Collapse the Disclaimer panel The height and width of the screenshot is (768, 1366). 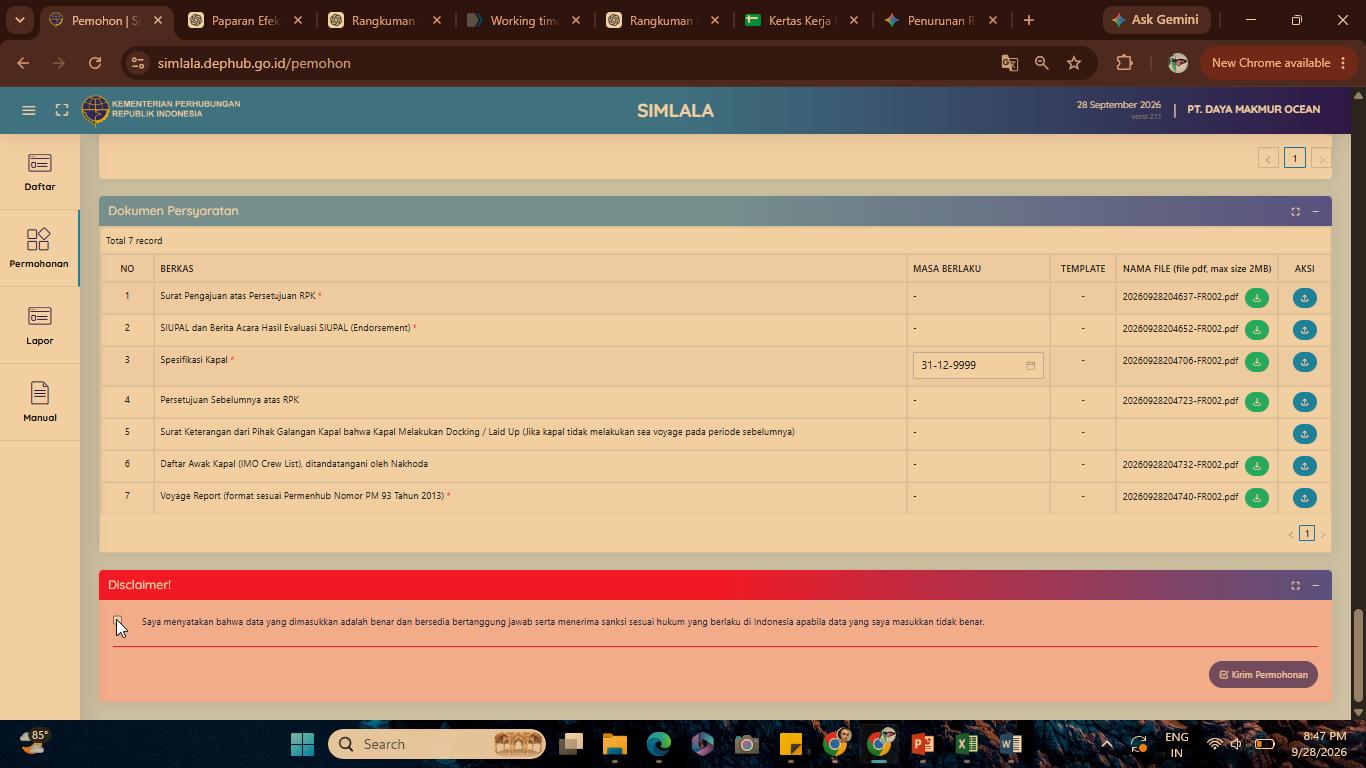(1315, 585)
